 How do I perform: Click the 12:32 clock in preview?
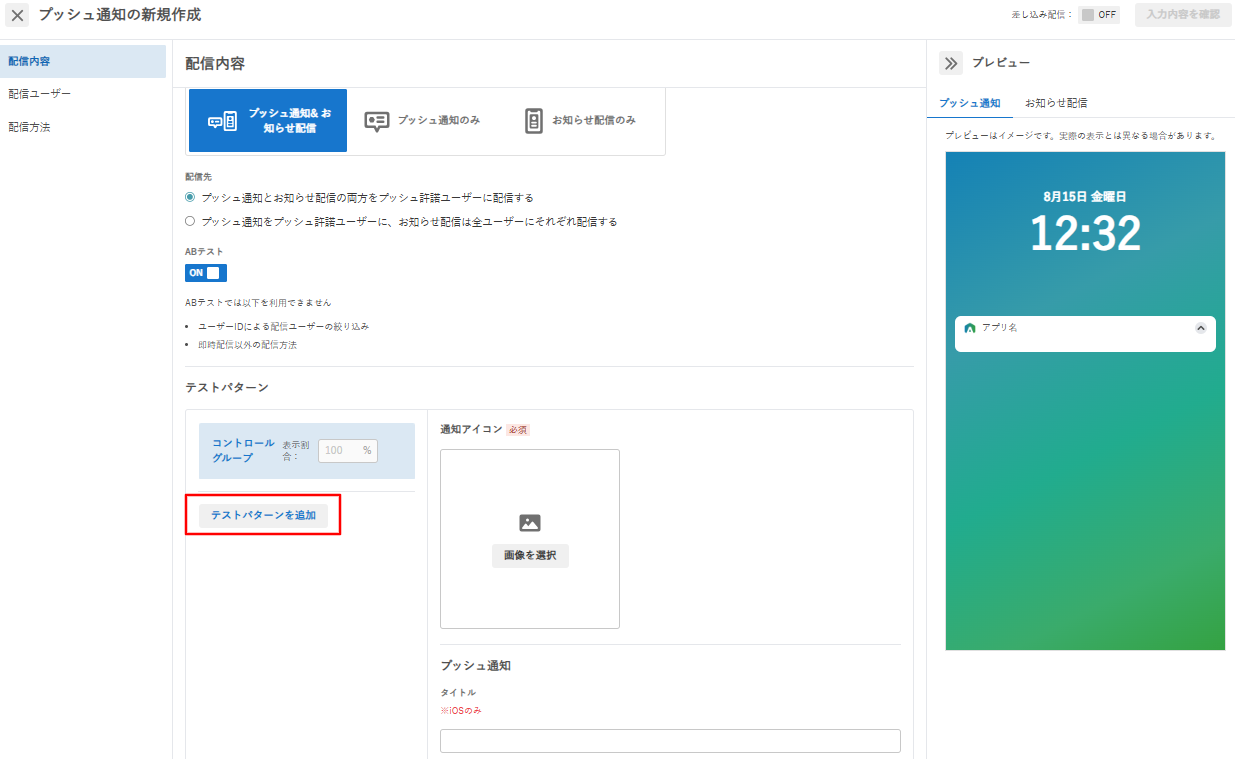[1085, 234]
